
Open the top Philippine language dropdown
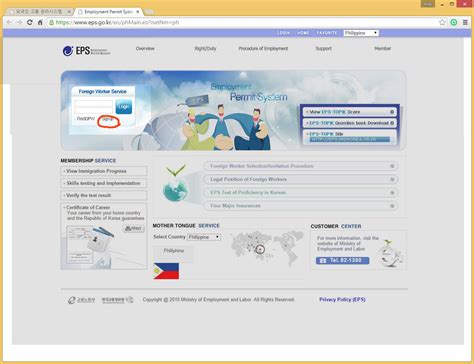[361, 33]
